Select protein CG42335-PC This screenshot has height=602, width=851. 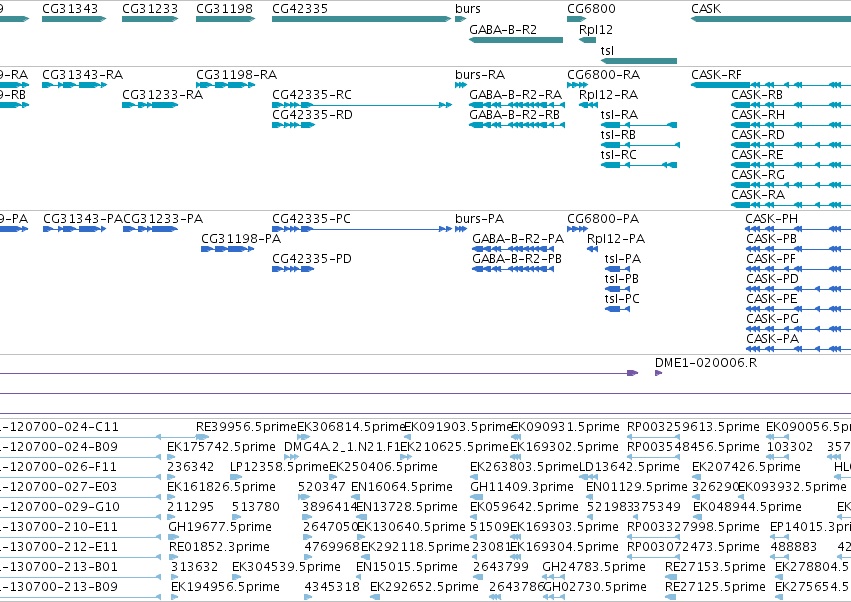(361, 229)
